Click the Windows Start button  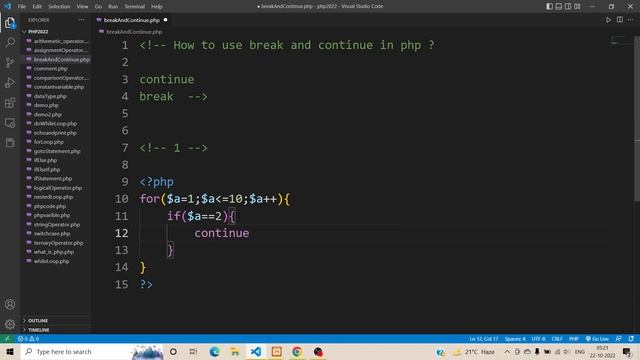[x=10, y=351]
